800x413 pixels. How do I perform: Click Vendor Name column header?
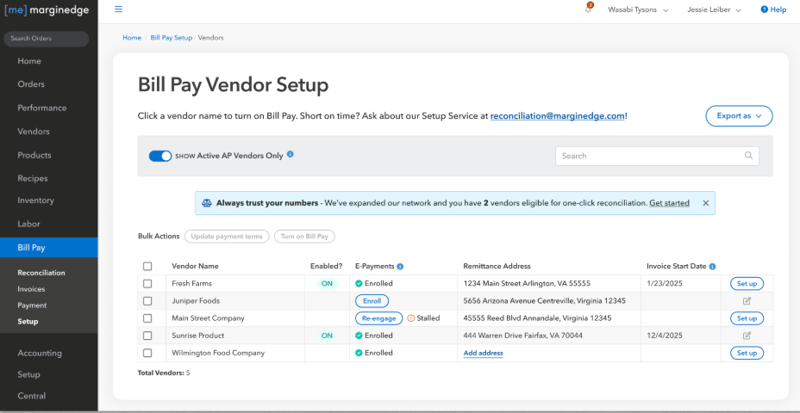[195, 266]
